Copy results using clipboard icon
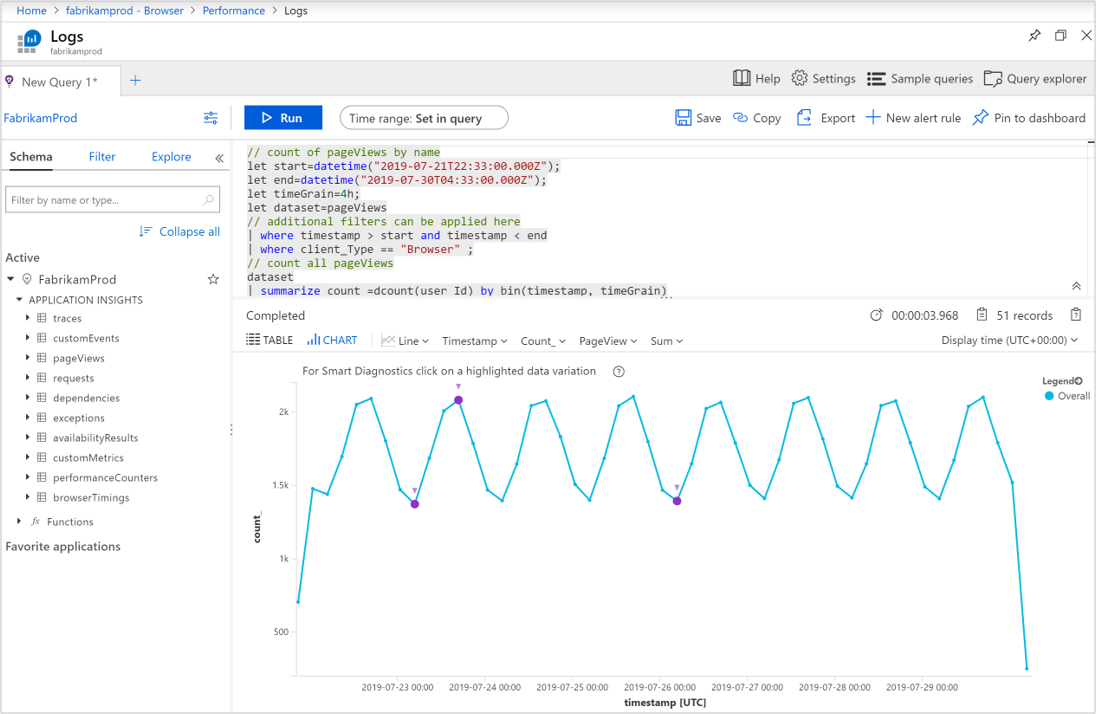The width and height of the screenshot is (1096, 714). click(1076, 315)
